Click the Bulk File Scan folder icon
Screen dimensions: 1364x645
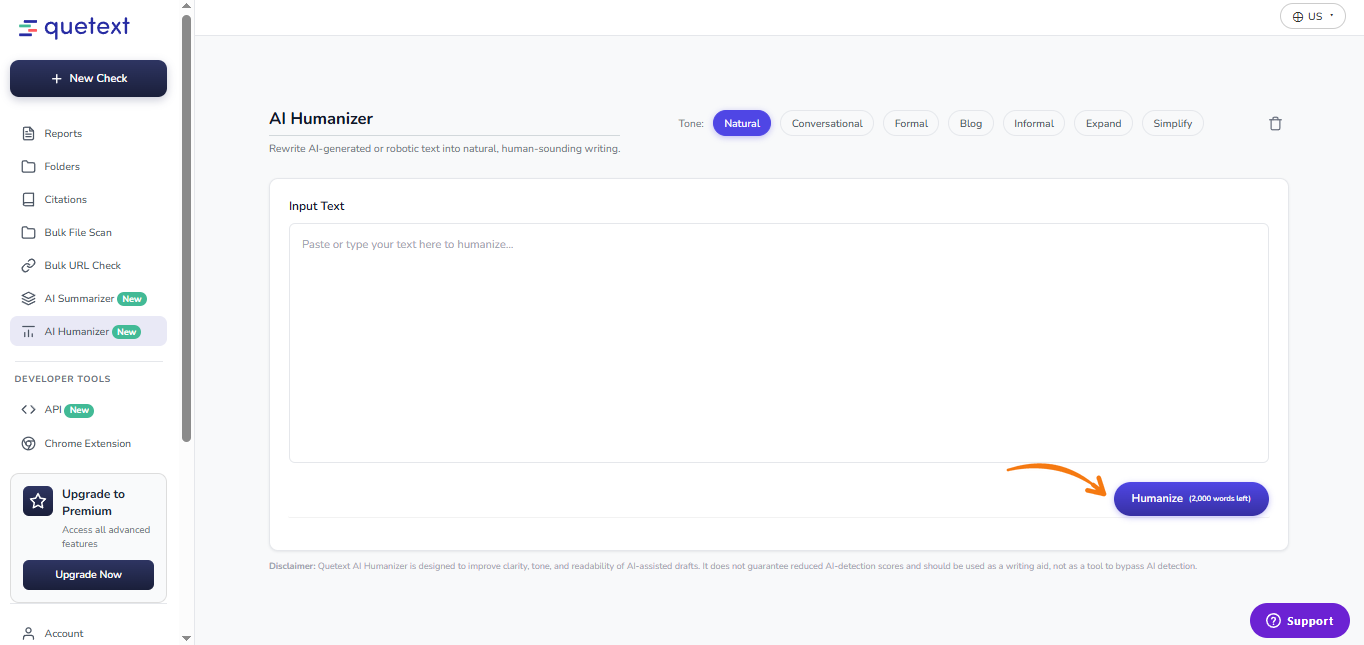[x=29, y=232]
